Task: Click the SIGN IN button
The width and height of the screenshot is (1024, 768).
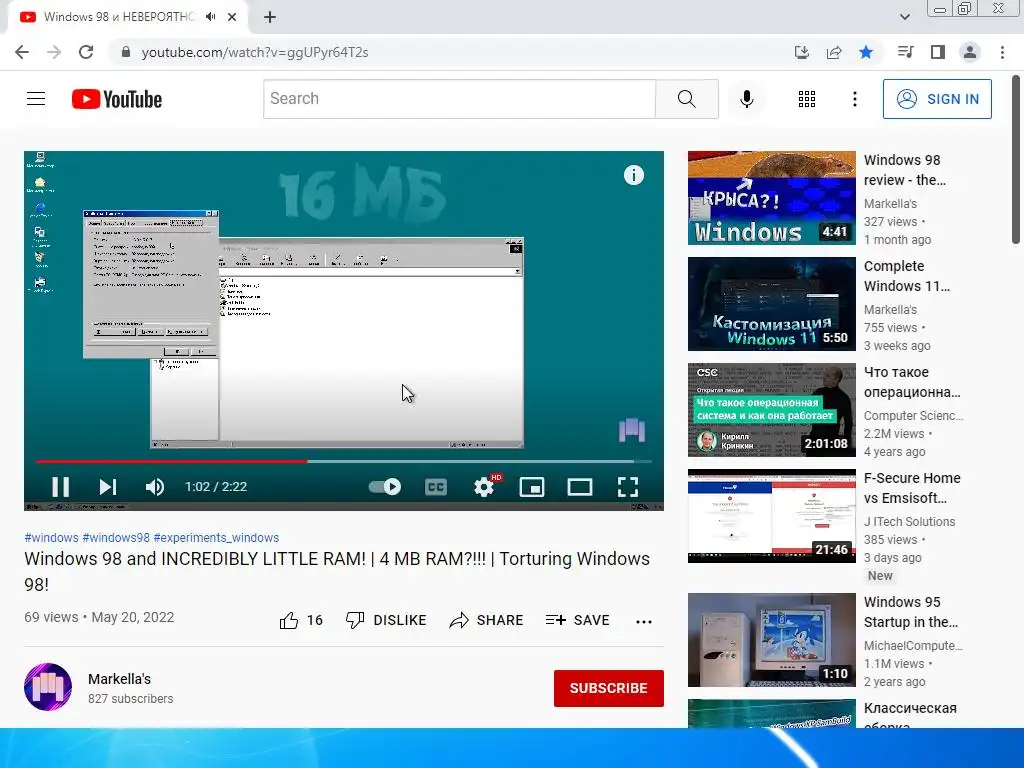Action: pos(937,99)
